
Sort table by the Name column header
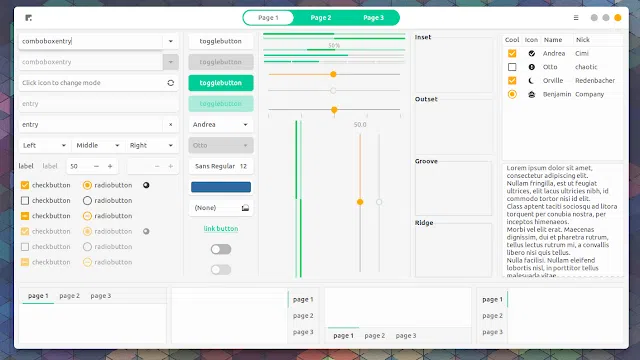click(556, 40)
